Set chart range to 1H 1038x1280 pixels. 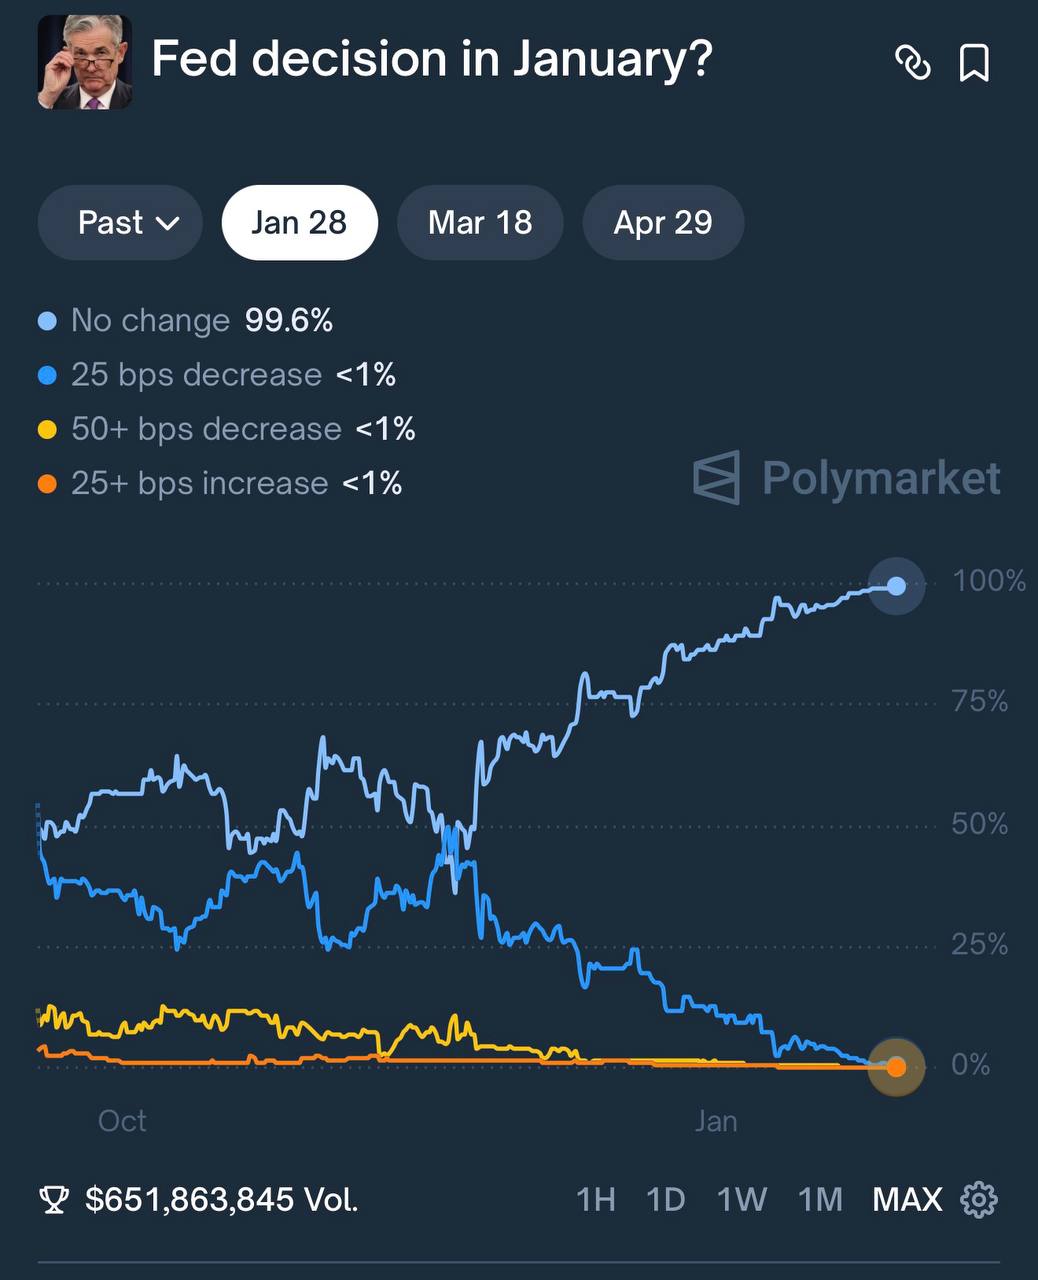[596, 1199]
